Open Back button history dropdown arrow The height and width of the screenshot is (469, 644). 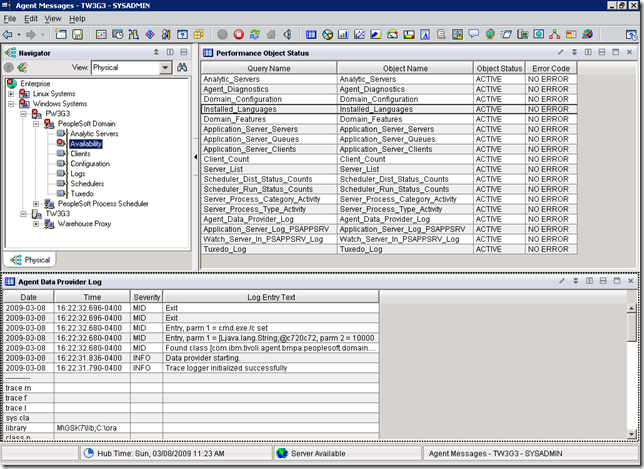[19, 34]
